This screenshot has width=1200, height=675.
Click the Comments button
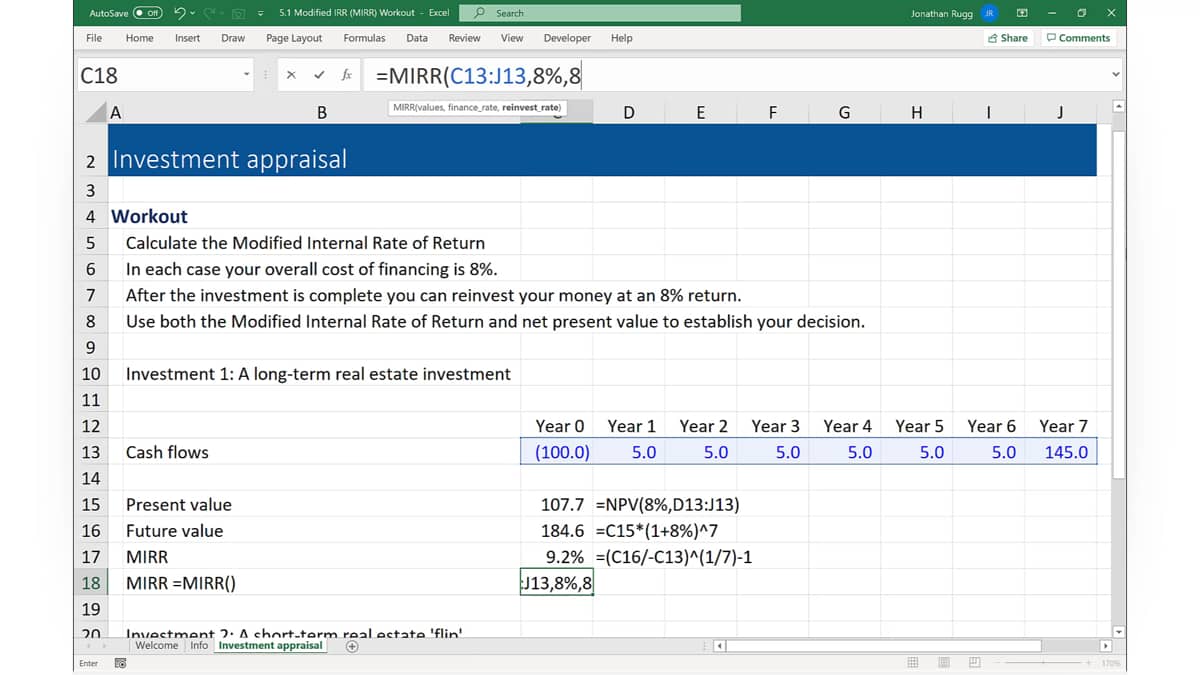[x=1078, y=38]
